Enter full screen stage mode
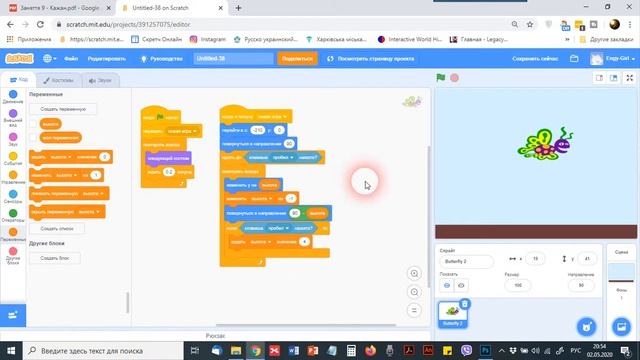The image size is (640, 360). point(630,78)
